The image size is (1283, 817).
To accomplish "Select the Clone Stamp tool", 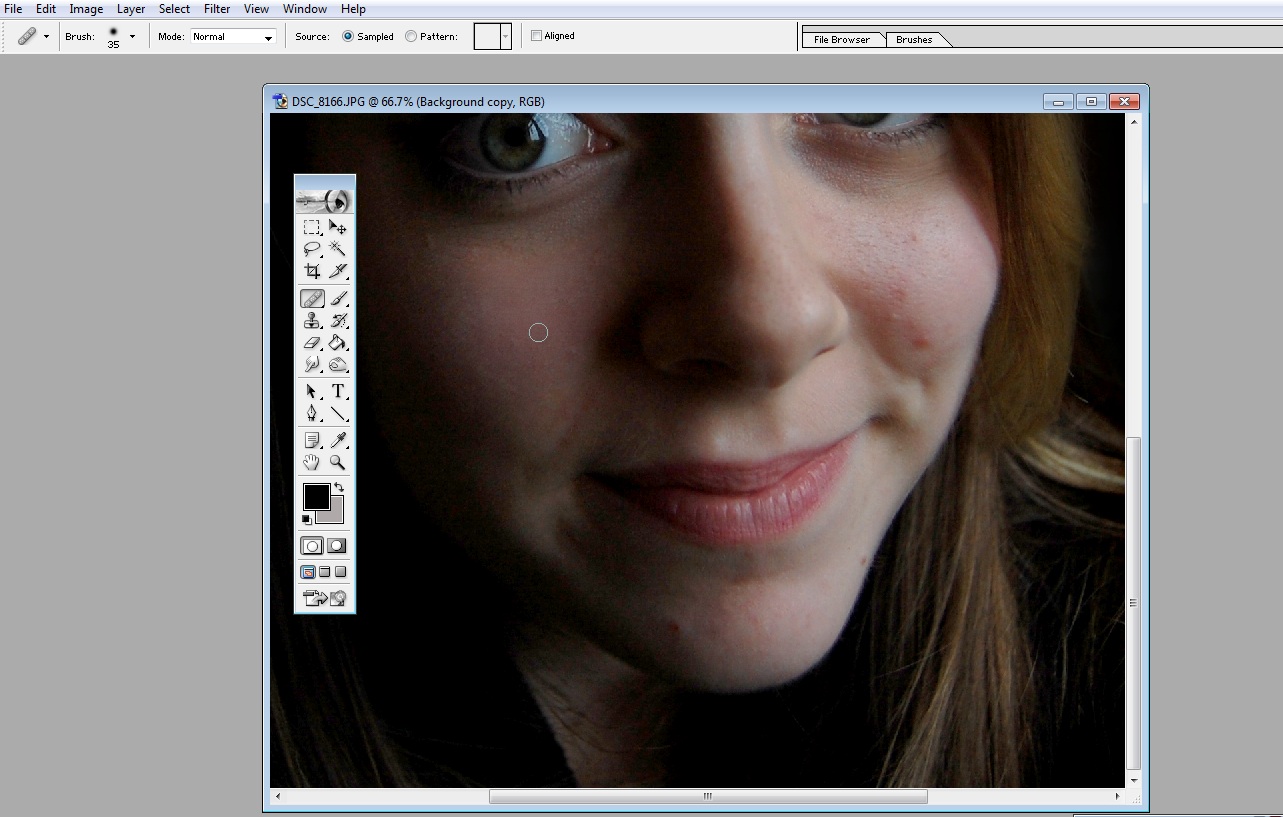I will (312, 321).
